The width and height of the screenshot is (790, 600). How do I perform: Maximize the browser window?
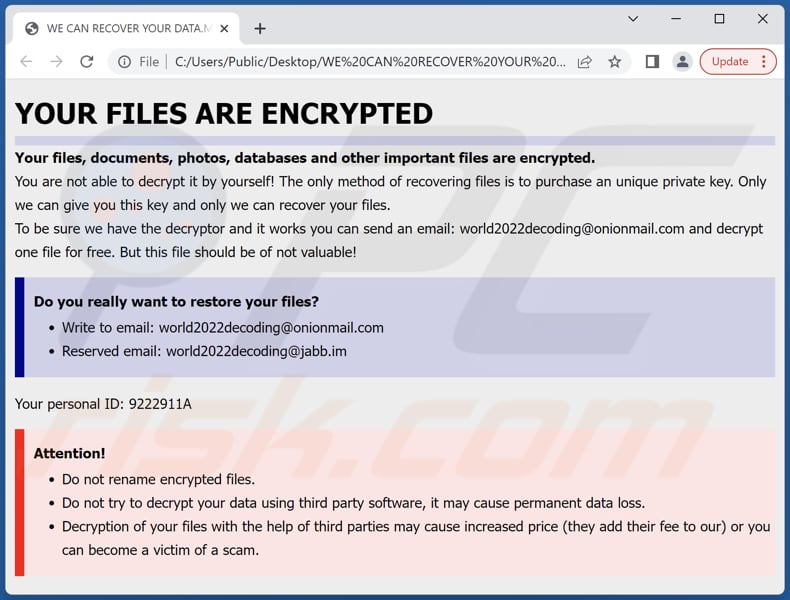(719, 19)
